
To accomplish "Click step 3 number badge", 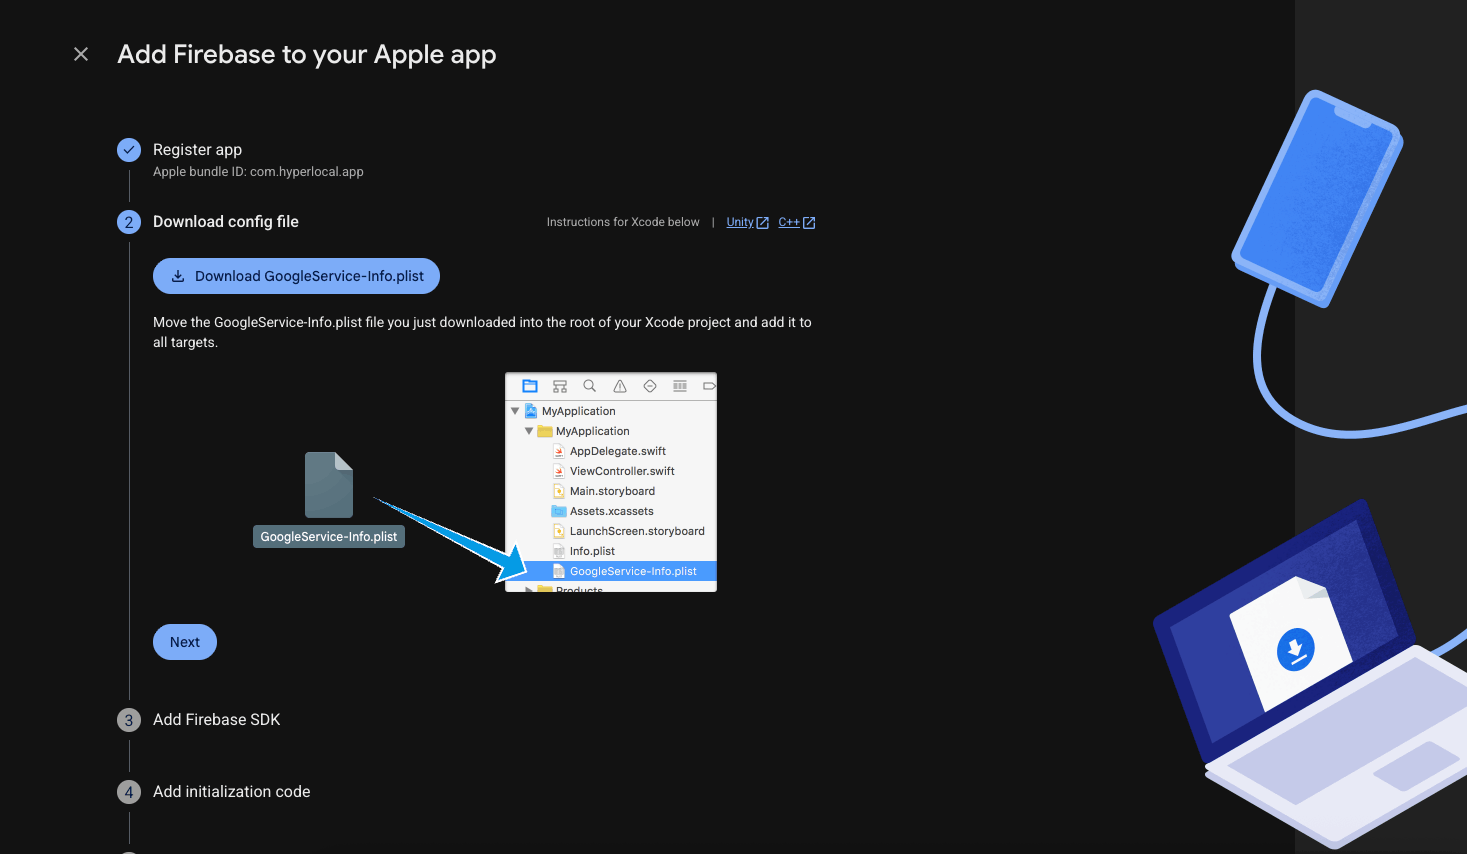I will 129,720.
